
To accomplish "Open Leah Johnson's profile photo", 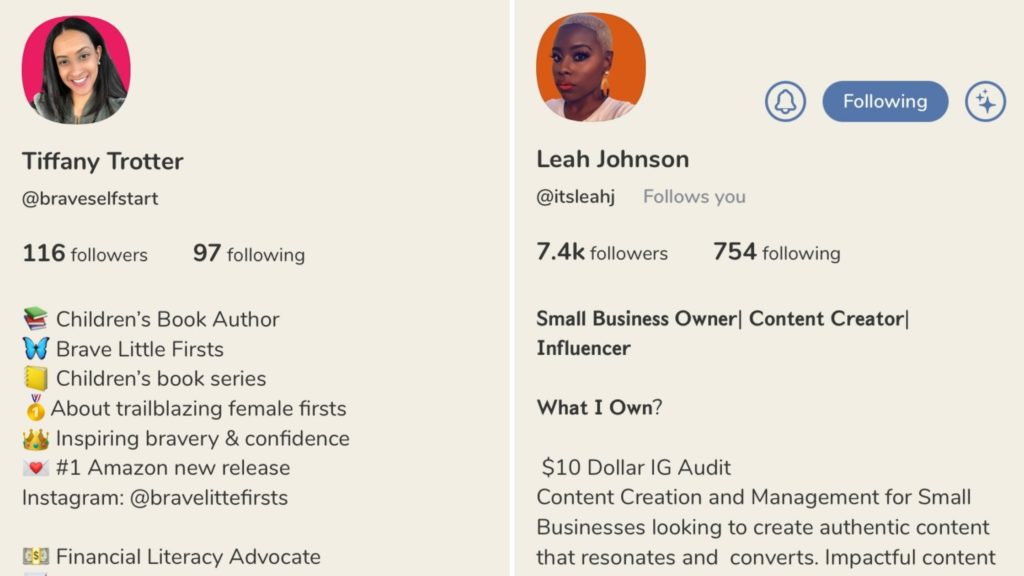I will pyautogui.click(x=591, y=69).
